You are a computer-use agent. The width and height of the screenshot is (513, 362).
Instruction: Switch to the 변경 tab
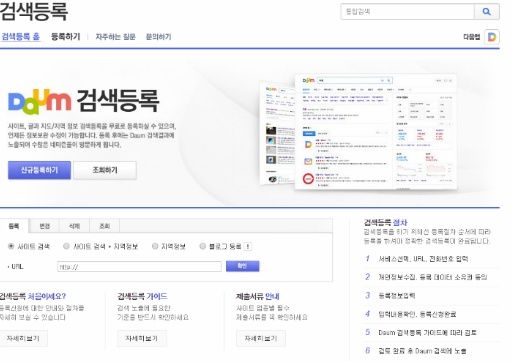(45, 226)
